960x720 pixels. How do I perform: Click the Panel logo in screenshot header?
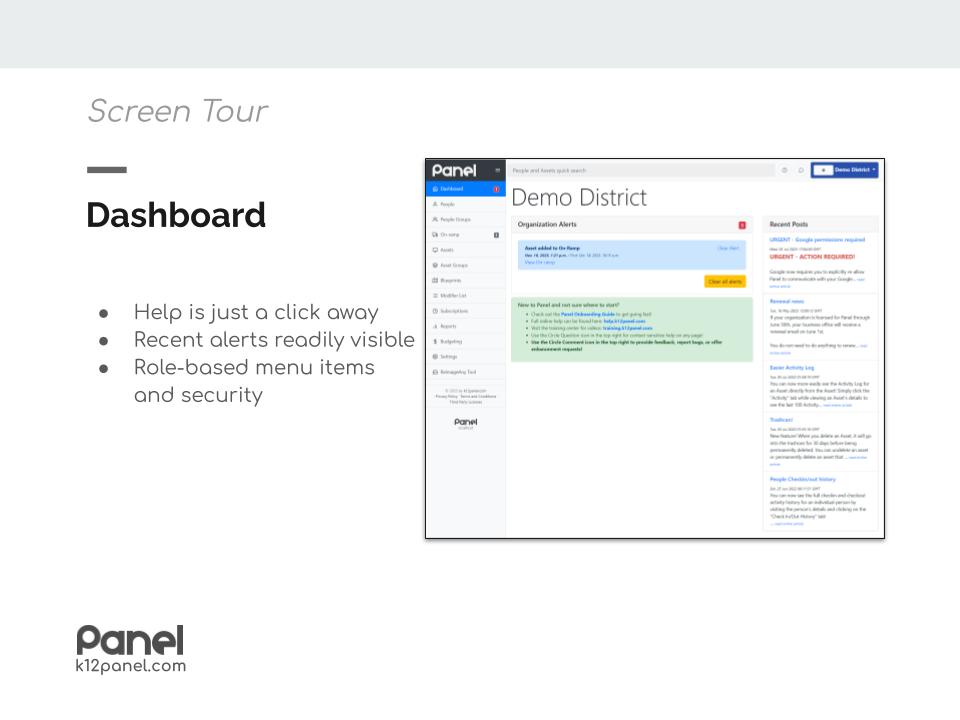pyautogui.click(x=454, y=170)
